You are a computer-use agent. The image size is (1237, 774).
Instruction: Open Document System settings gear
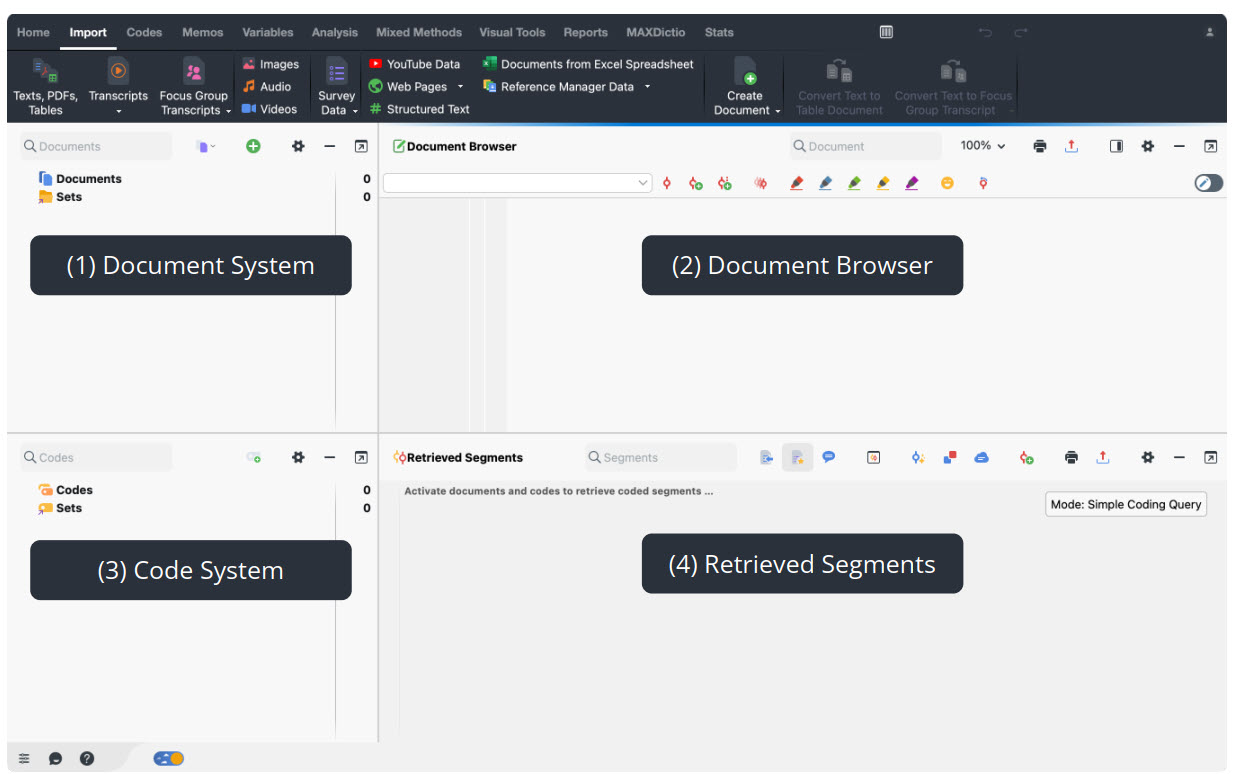297,146
